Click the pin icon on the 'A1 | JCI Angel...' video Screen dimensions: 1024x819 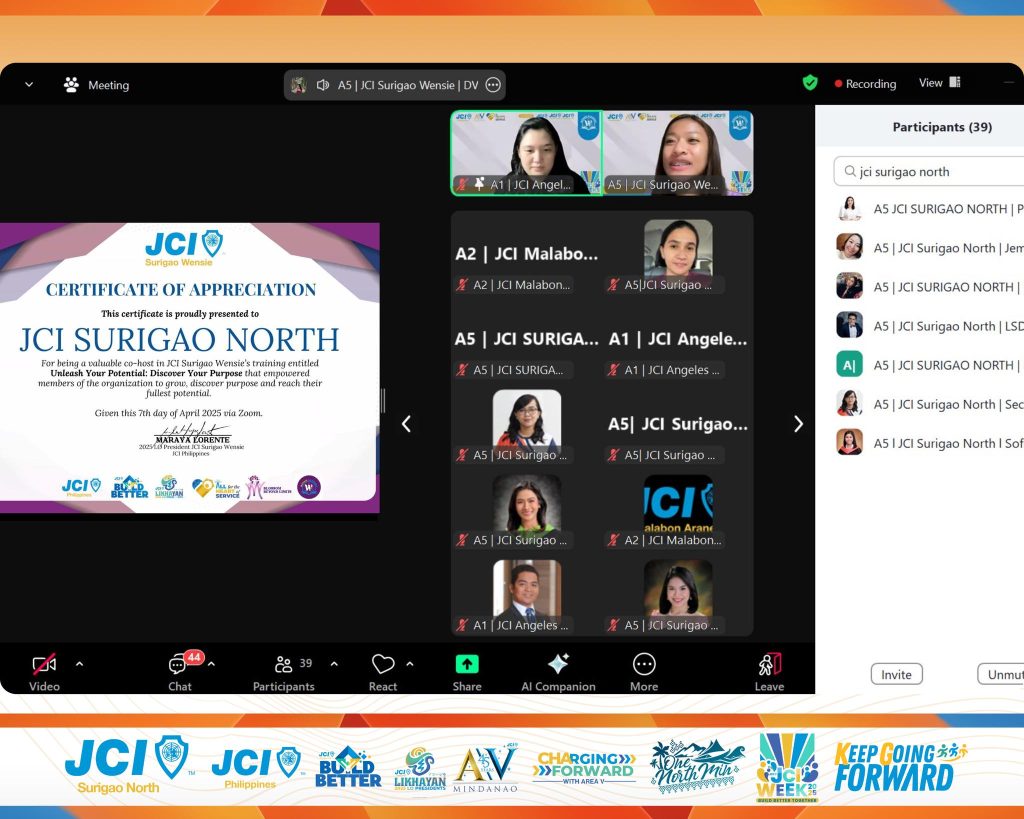[479, 184]
